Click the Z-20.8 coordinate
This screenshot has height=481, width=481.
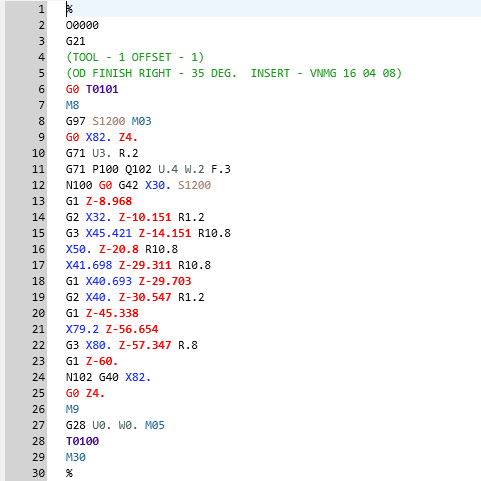point(119,249)
